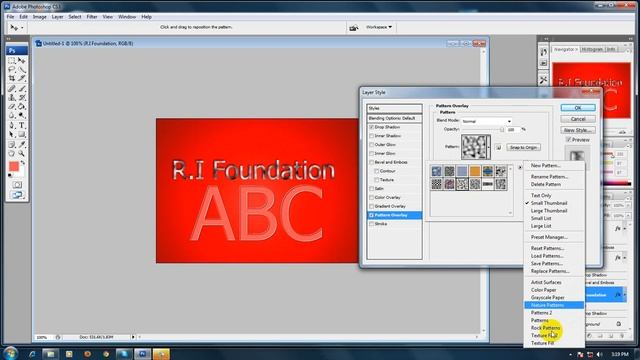640x360 pixels.
Task: Select the Healing Brush tool
Action: pos(12,89)
